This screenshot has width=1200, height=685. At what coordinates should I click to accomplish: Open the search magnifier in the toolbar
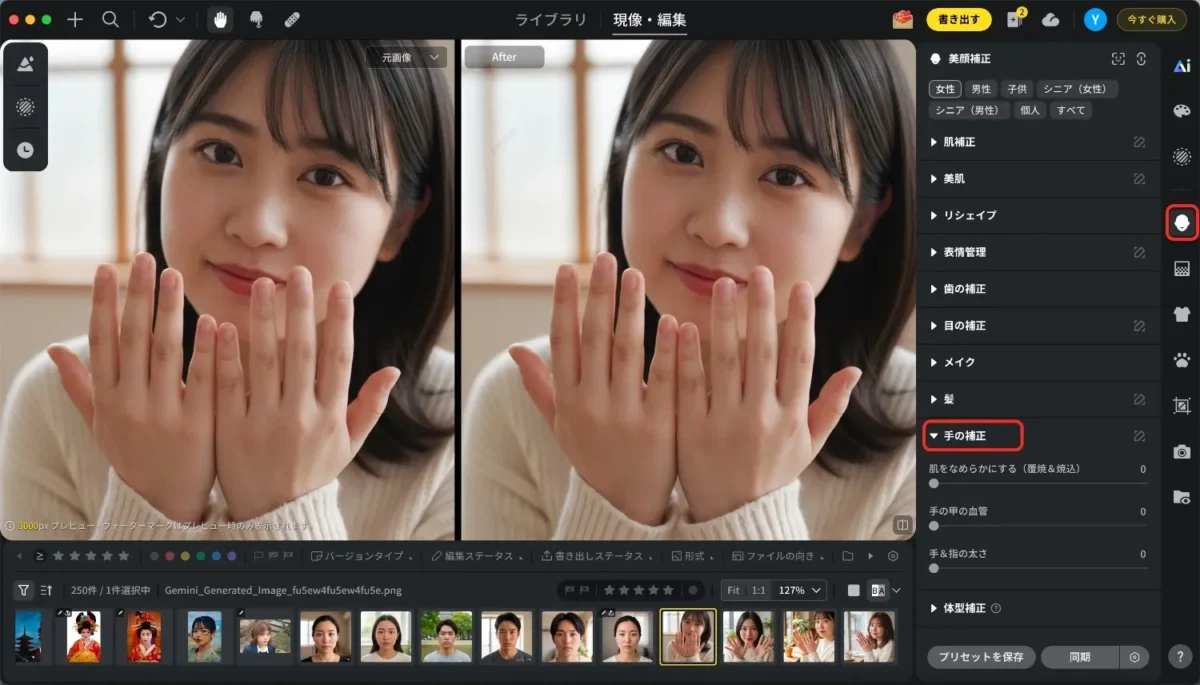(x=111, y=18)
